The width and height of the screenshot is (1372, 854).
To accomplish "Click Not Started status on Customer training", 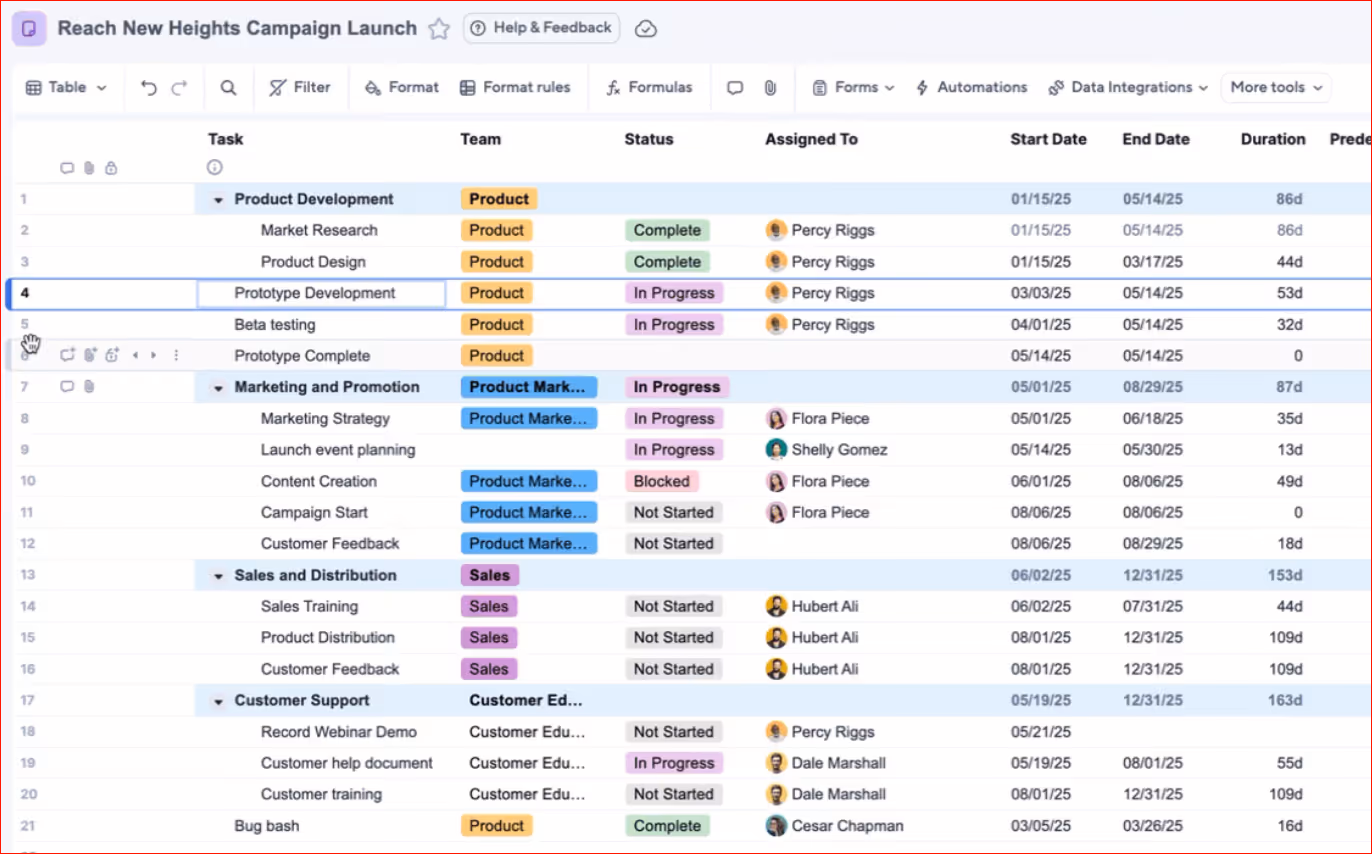I will [673, 794].
